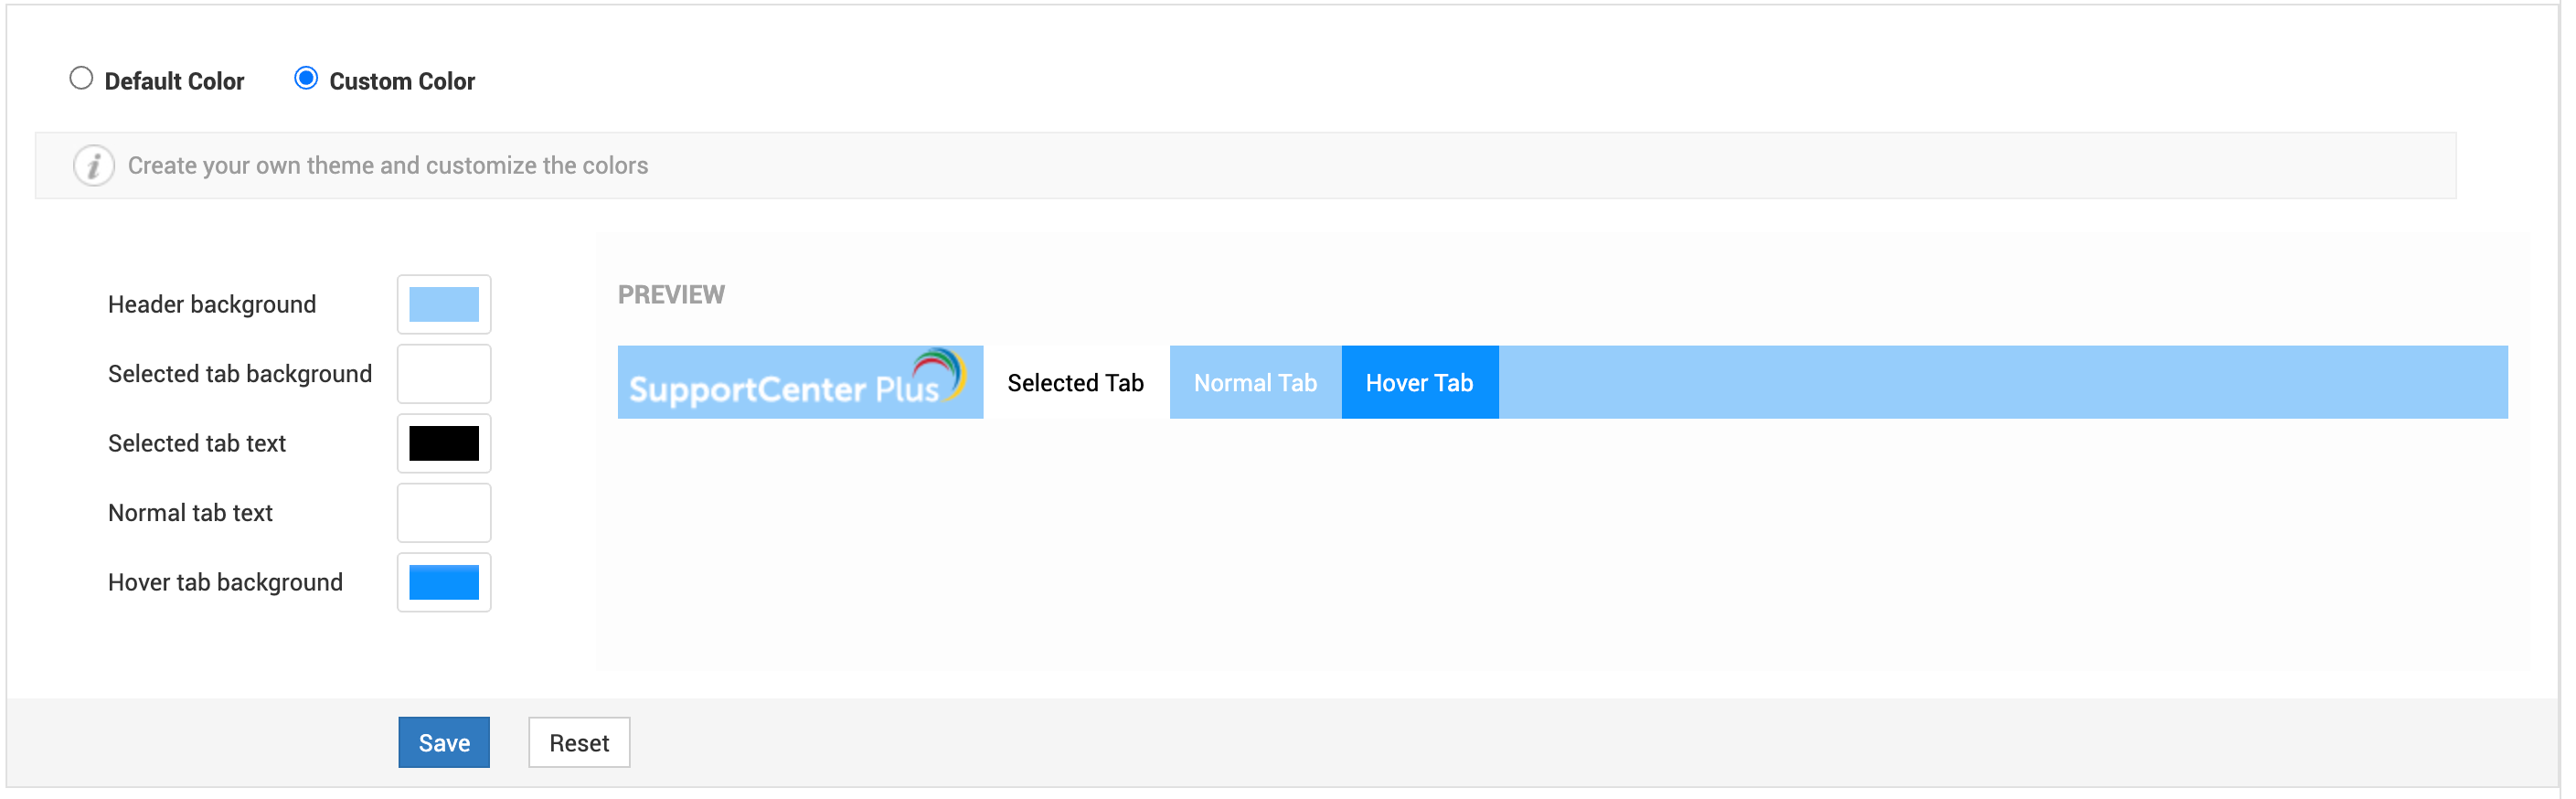The height and width of the screenshot is (799, 2576).
Task: Click the "Normal Tab" preview tab
Action: (x=1255, y=383)
